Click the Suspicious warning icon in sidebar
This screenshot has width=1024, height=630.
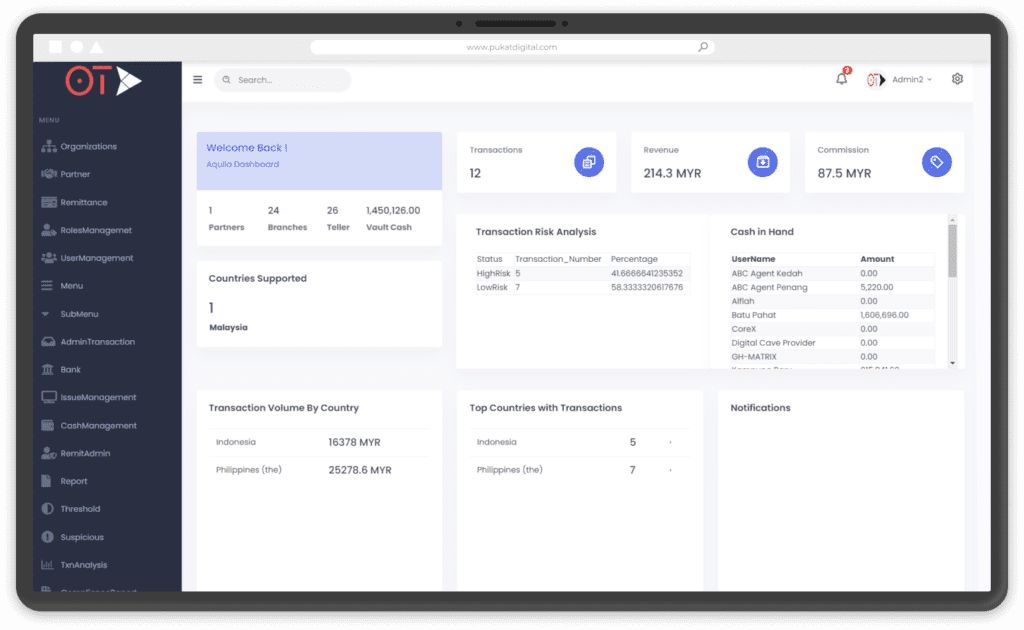(49, 536)
